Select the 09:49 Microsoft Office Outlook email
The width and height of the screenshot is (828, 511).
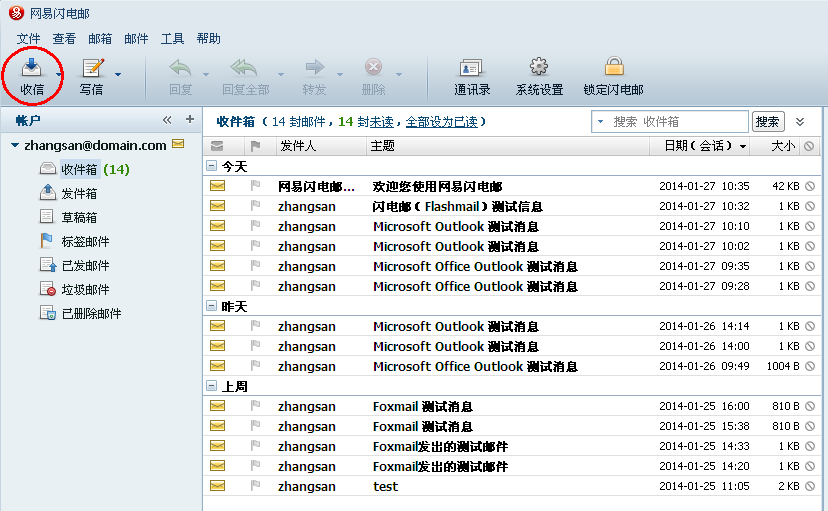(x=512, y=366)
